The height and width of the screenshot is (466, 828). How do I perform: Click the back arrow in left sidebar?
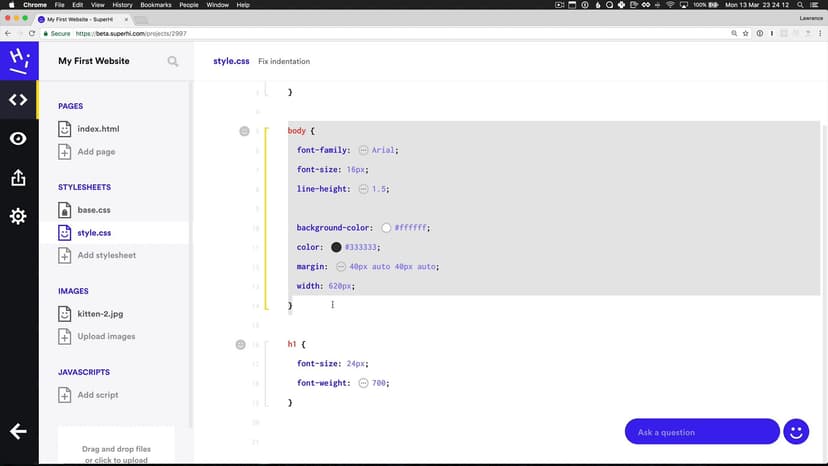pyautogui.click(x=18, y=432)
